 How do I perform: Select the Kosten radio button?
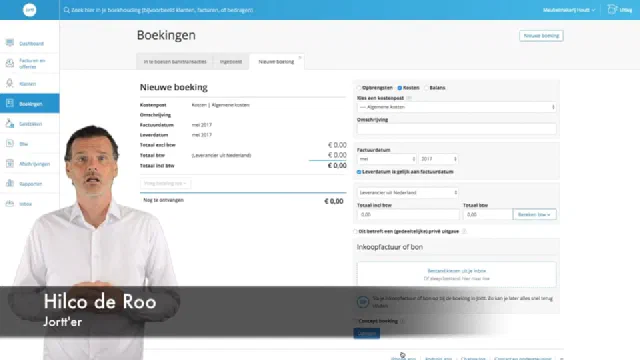400,88
